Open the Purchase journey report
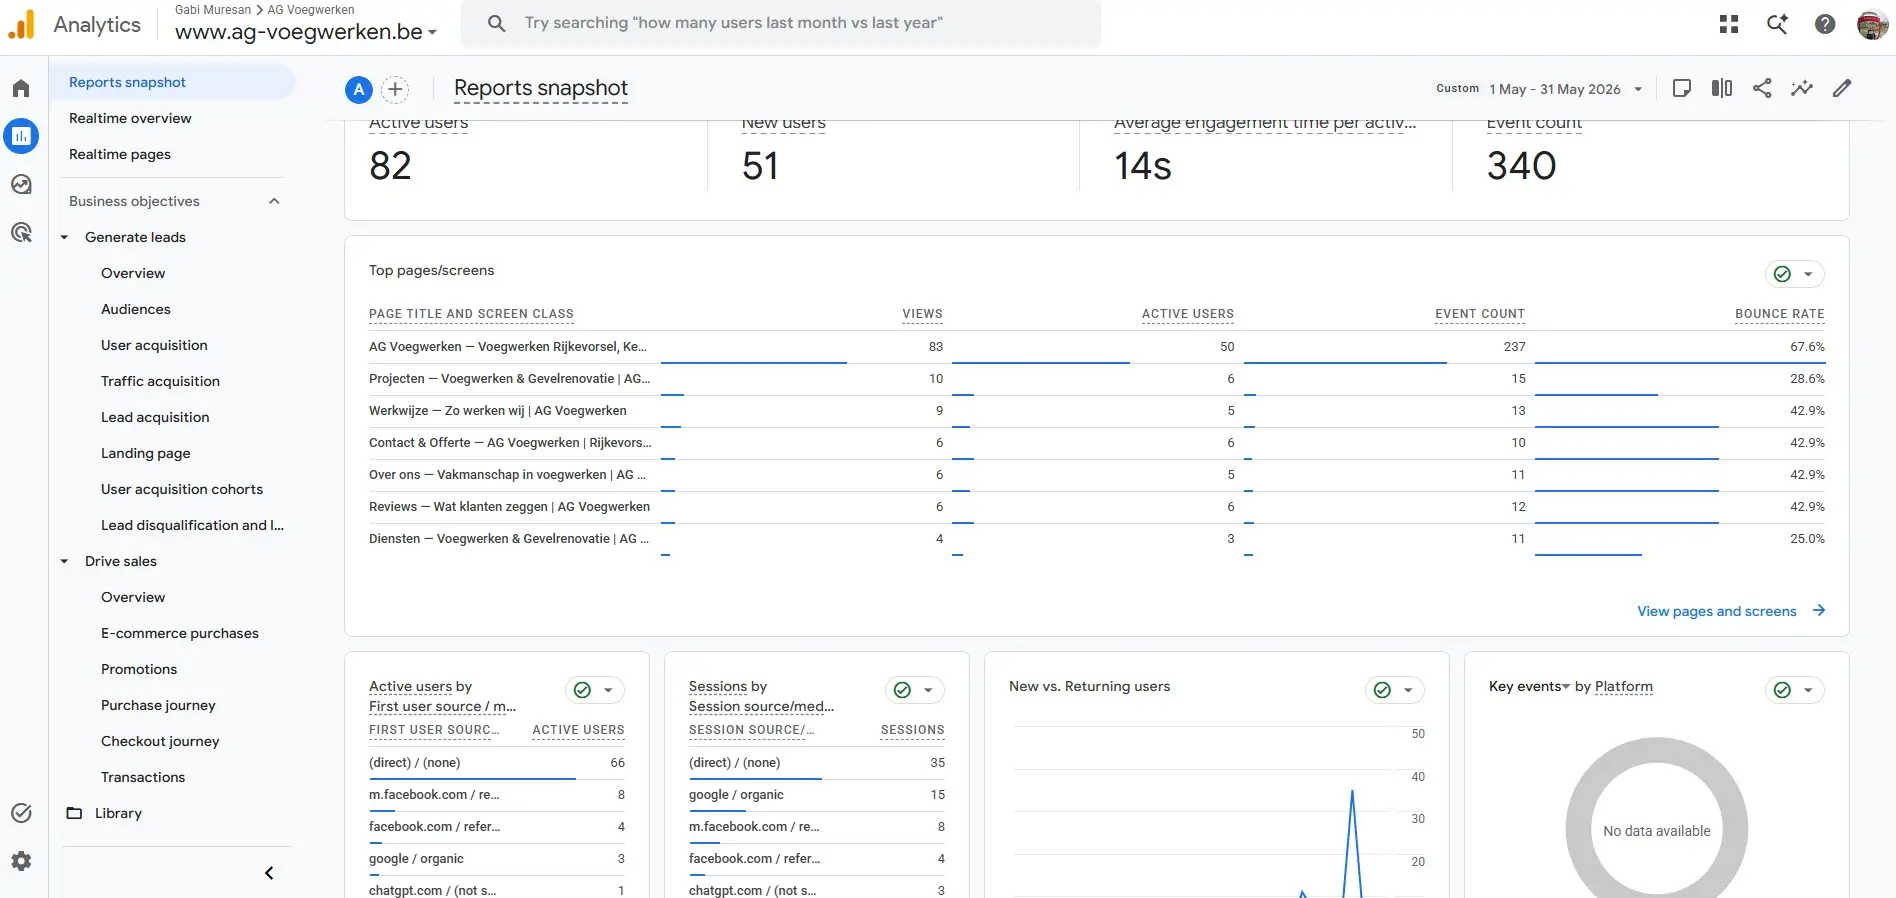 (158, 705)
